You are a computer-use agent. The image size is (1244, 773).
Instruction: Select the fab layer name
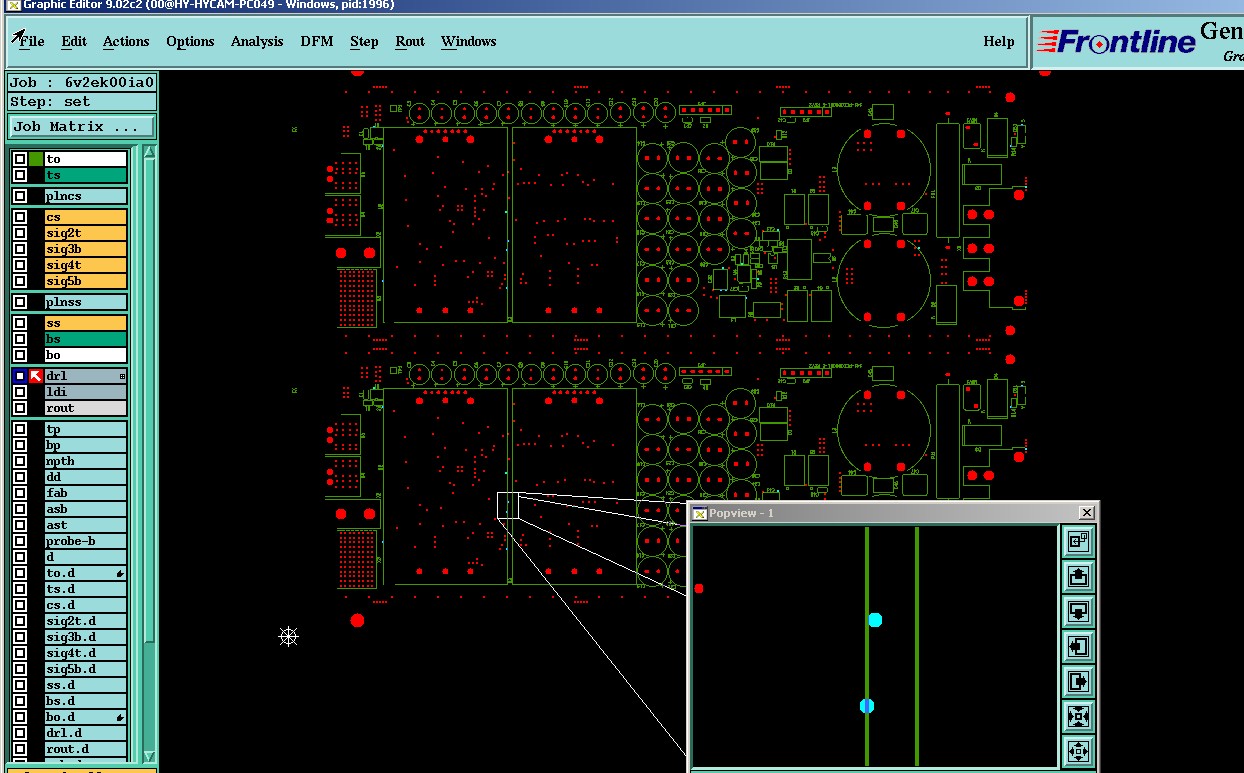tap(86, 493)
